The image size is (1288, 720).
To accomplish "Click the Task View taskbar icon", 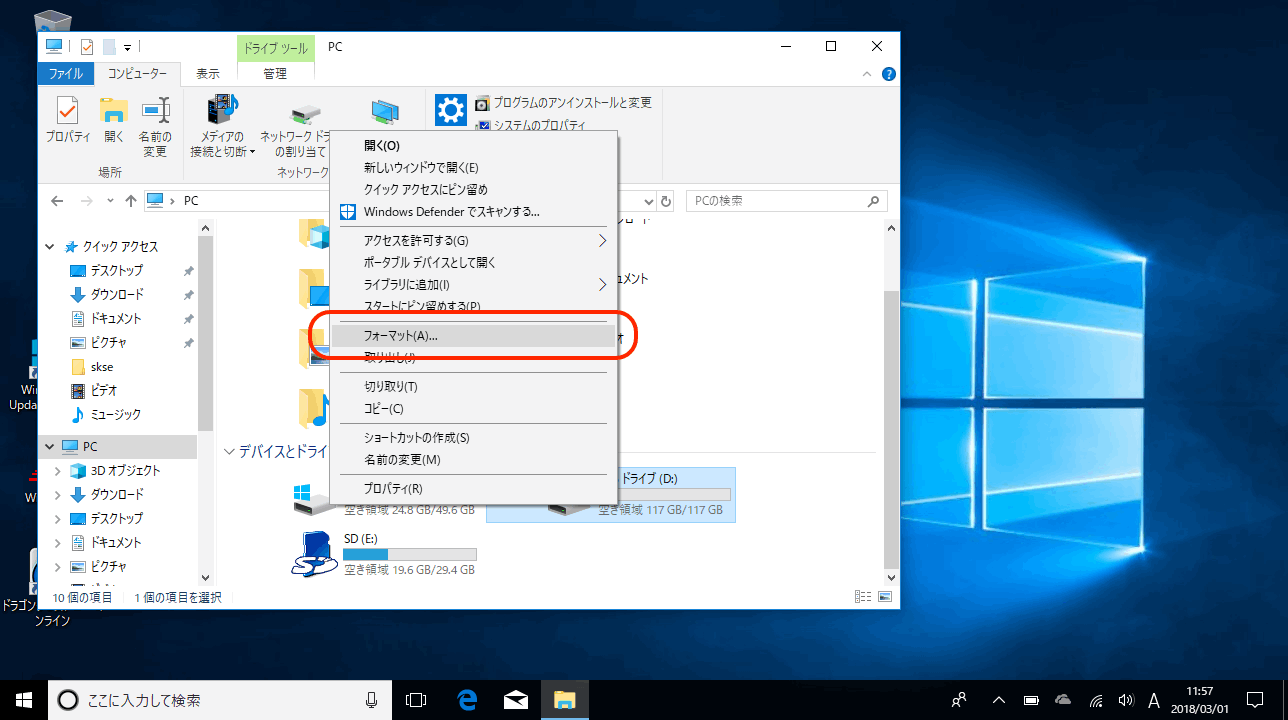I will (416, 700).
